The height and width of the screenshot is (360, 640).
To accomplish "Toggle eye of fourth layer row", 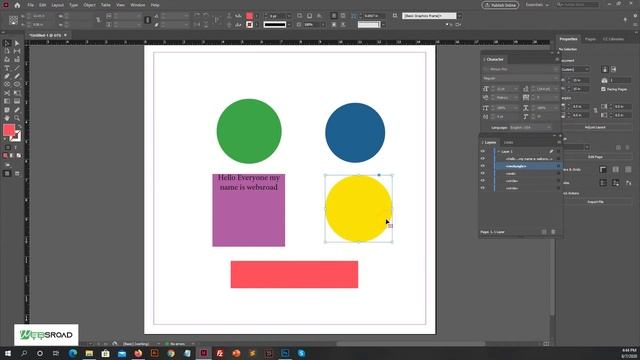I will tap(482, 173).
